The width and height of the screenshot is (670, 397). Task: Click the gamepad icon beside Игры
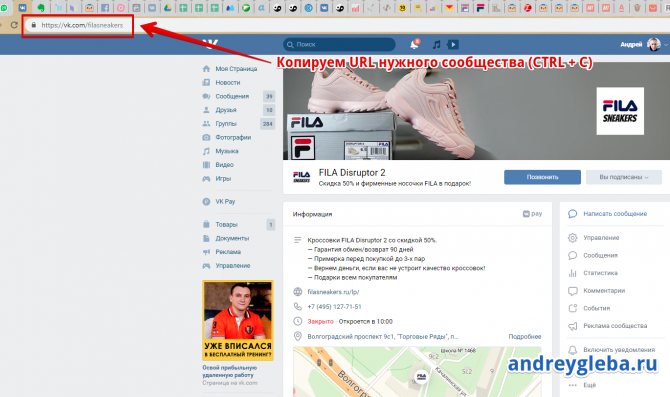pos(206,178)
